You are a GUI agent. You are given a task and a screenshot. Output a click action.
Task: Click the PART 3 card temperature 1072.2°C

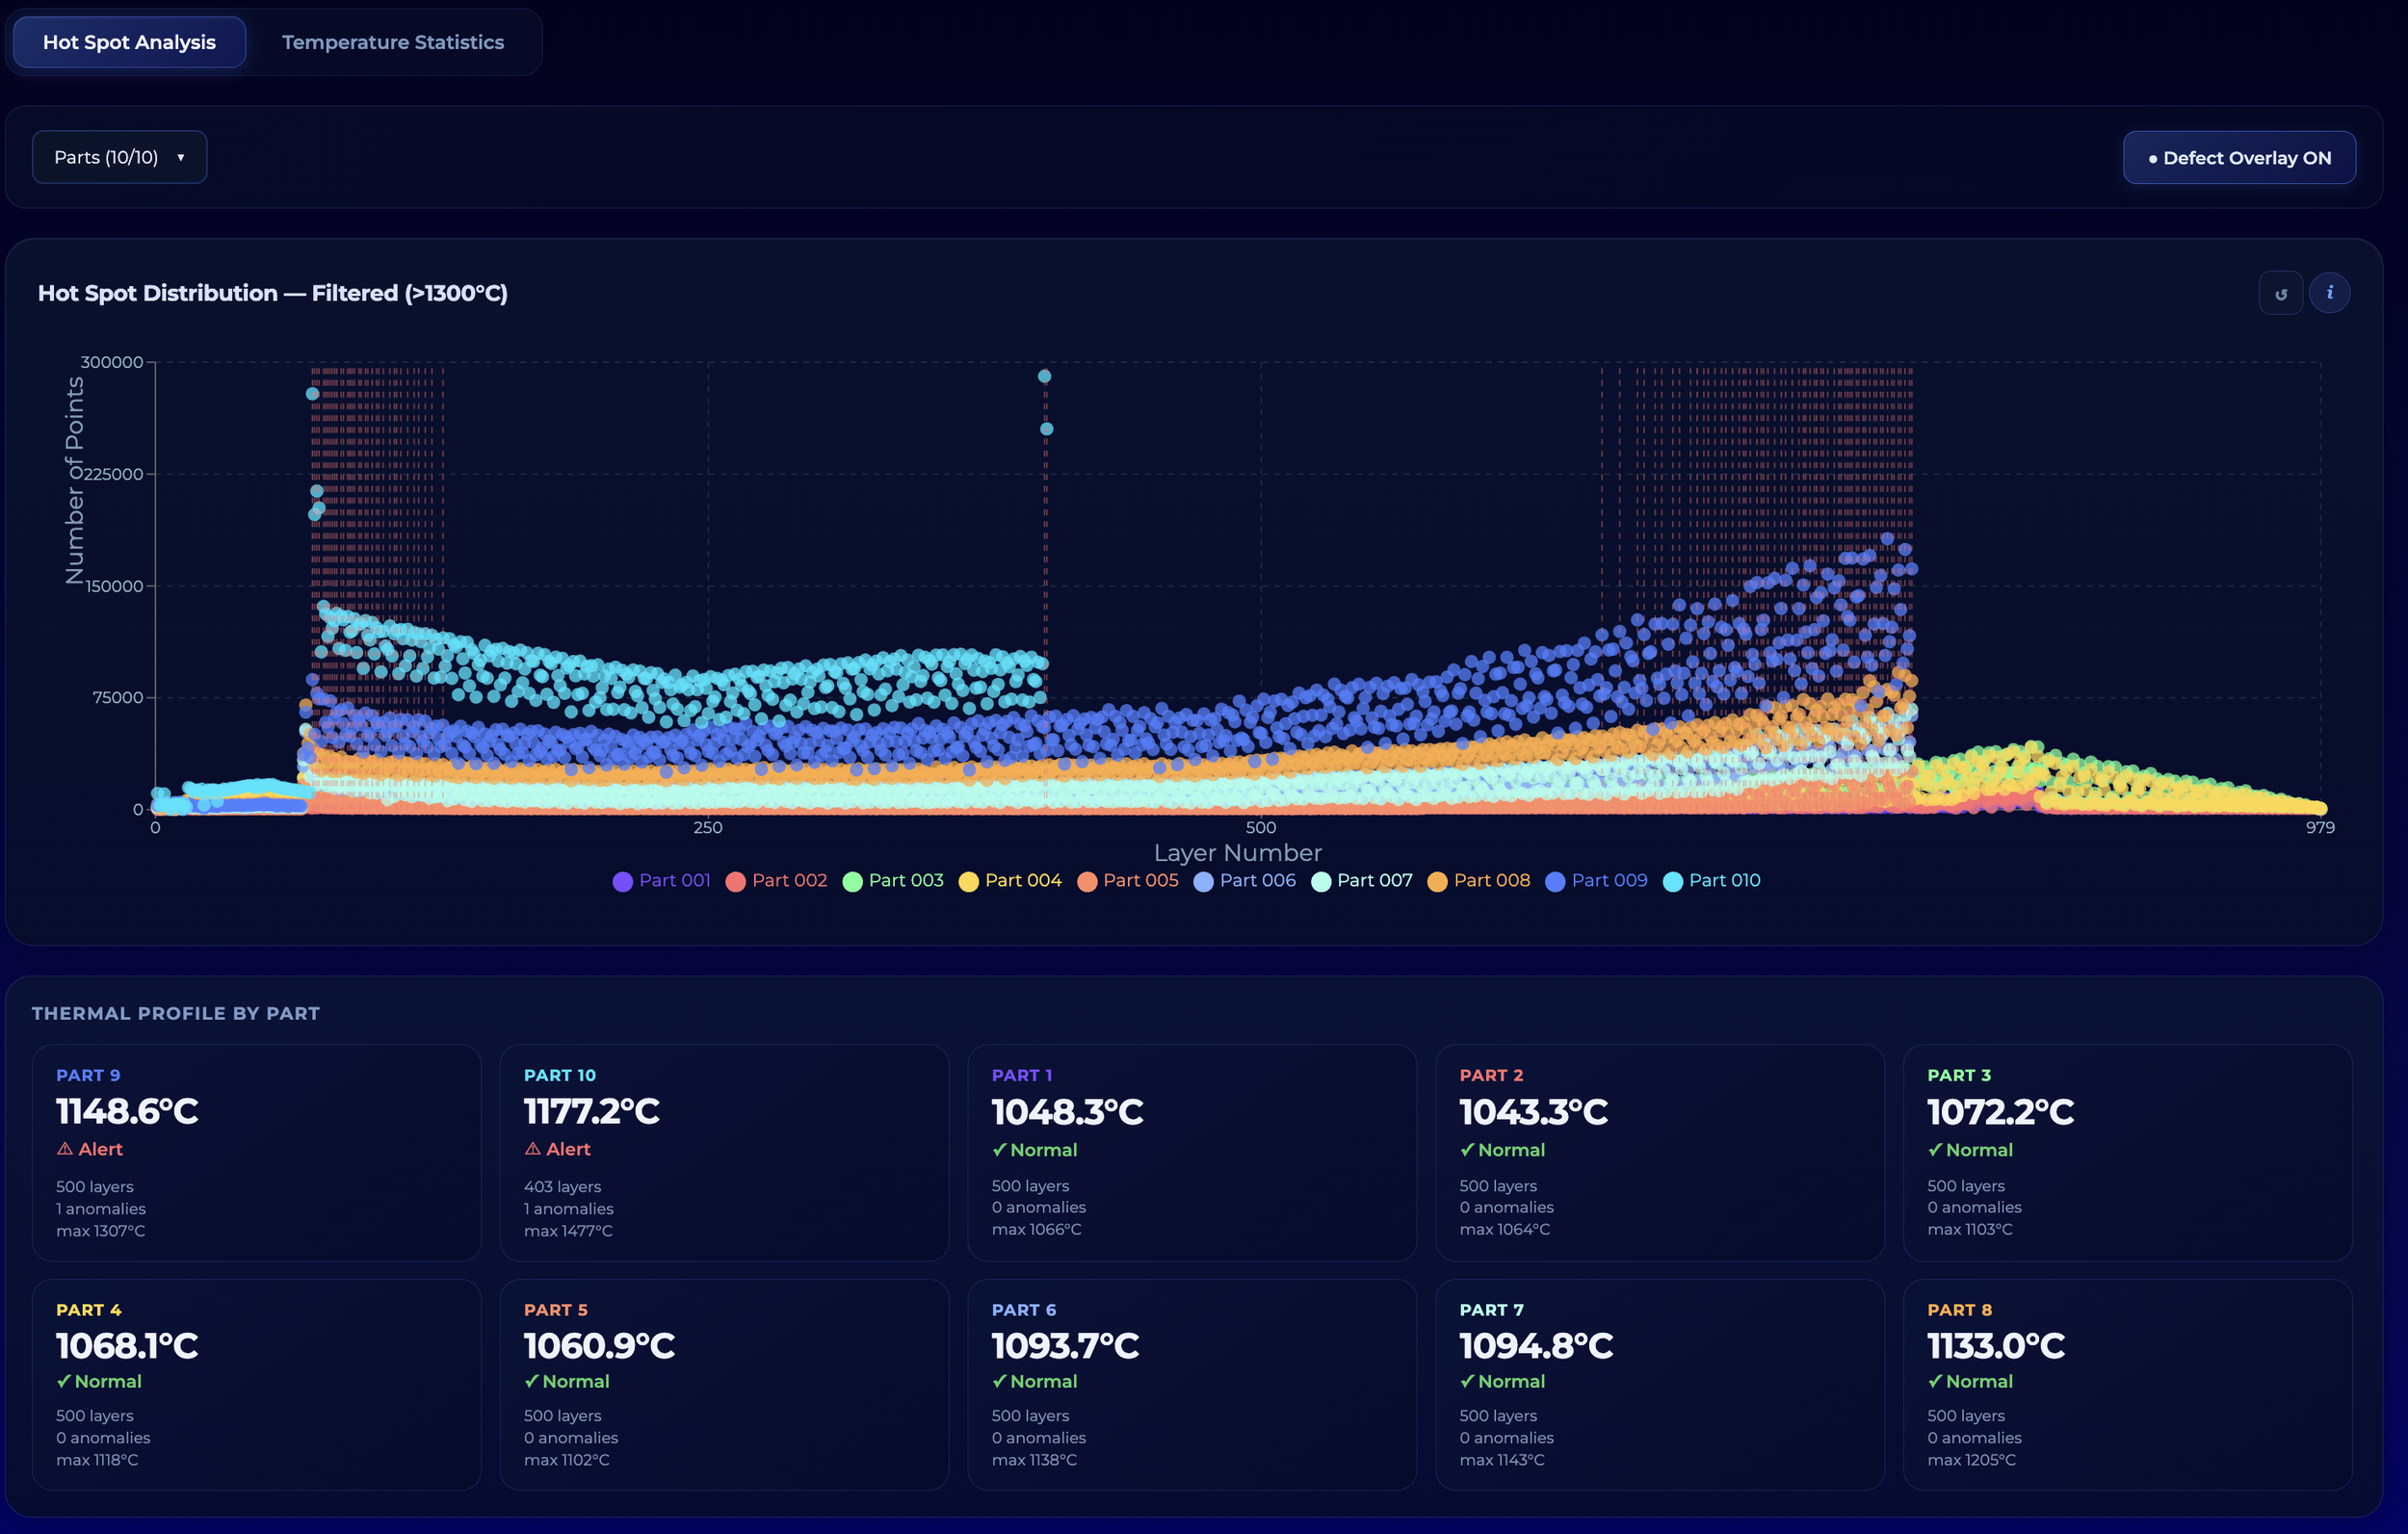[2001, 1112]
